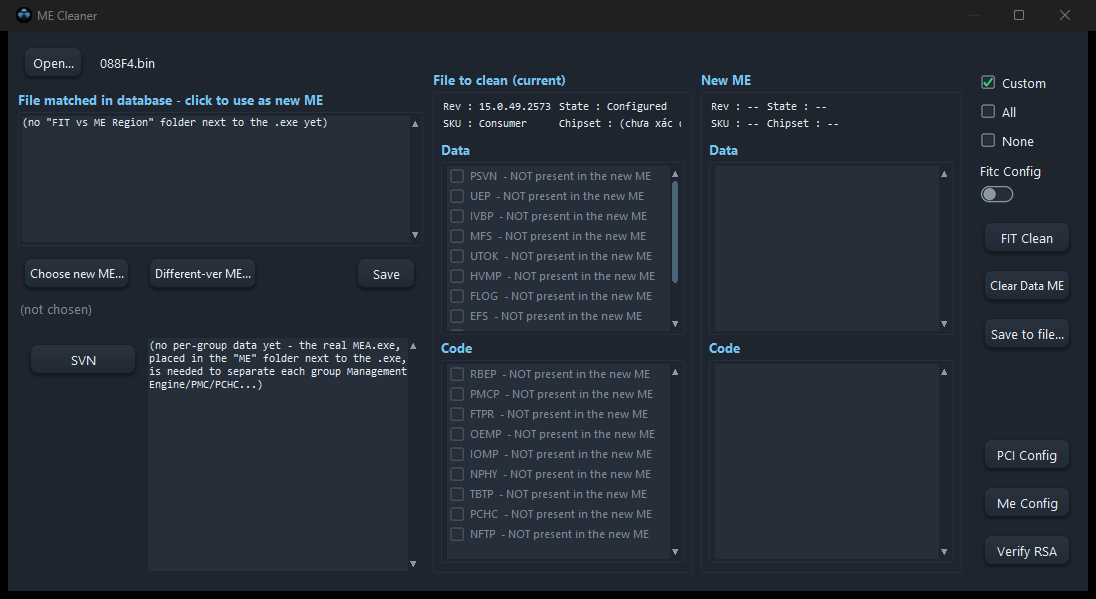Click current file Data list scrollbar thumb
This screenshot has height=599, width=1096.
pos(675,232)
